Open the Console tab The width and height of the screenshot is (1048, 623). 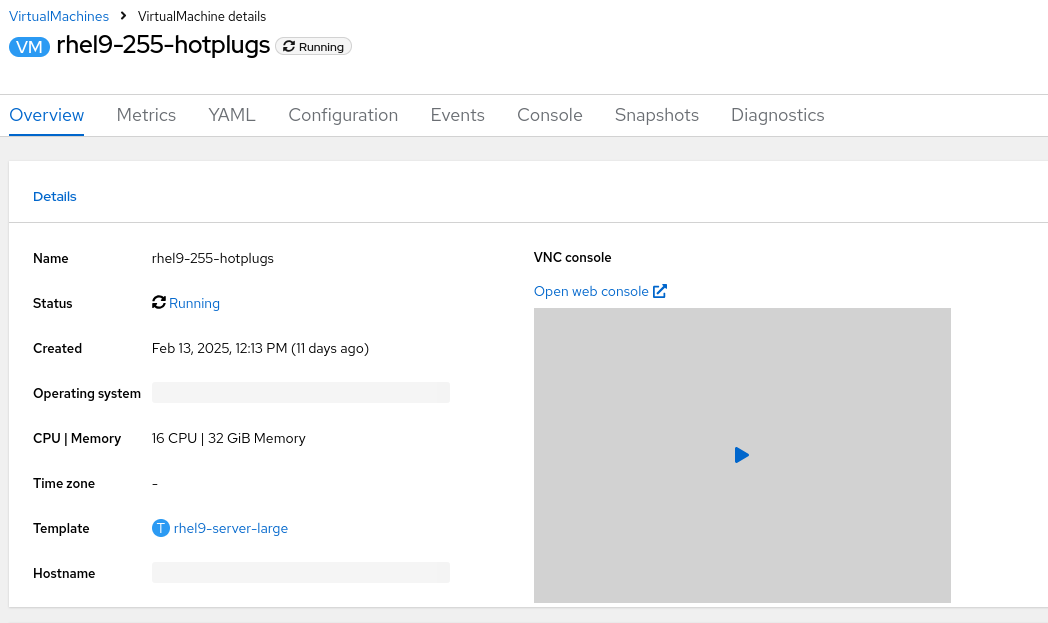(x=549, y=115)
